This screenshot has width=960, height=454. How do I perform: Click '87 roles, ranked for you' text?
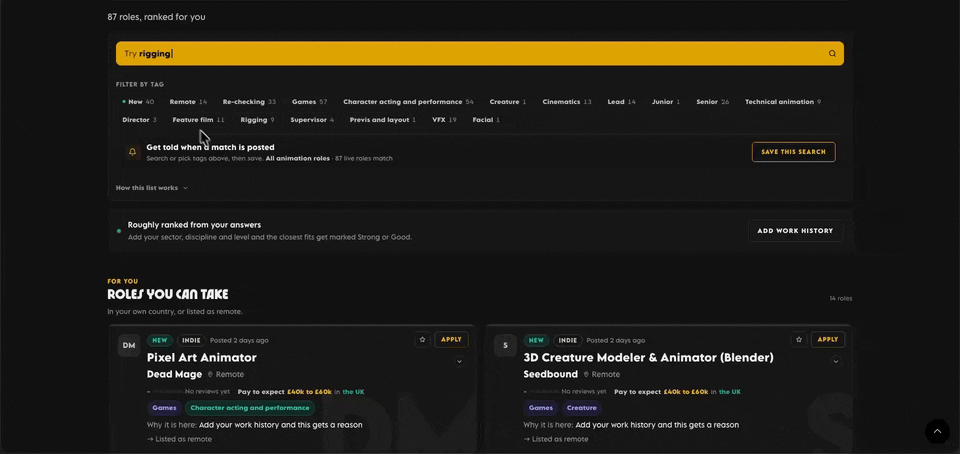click(156, 17)
